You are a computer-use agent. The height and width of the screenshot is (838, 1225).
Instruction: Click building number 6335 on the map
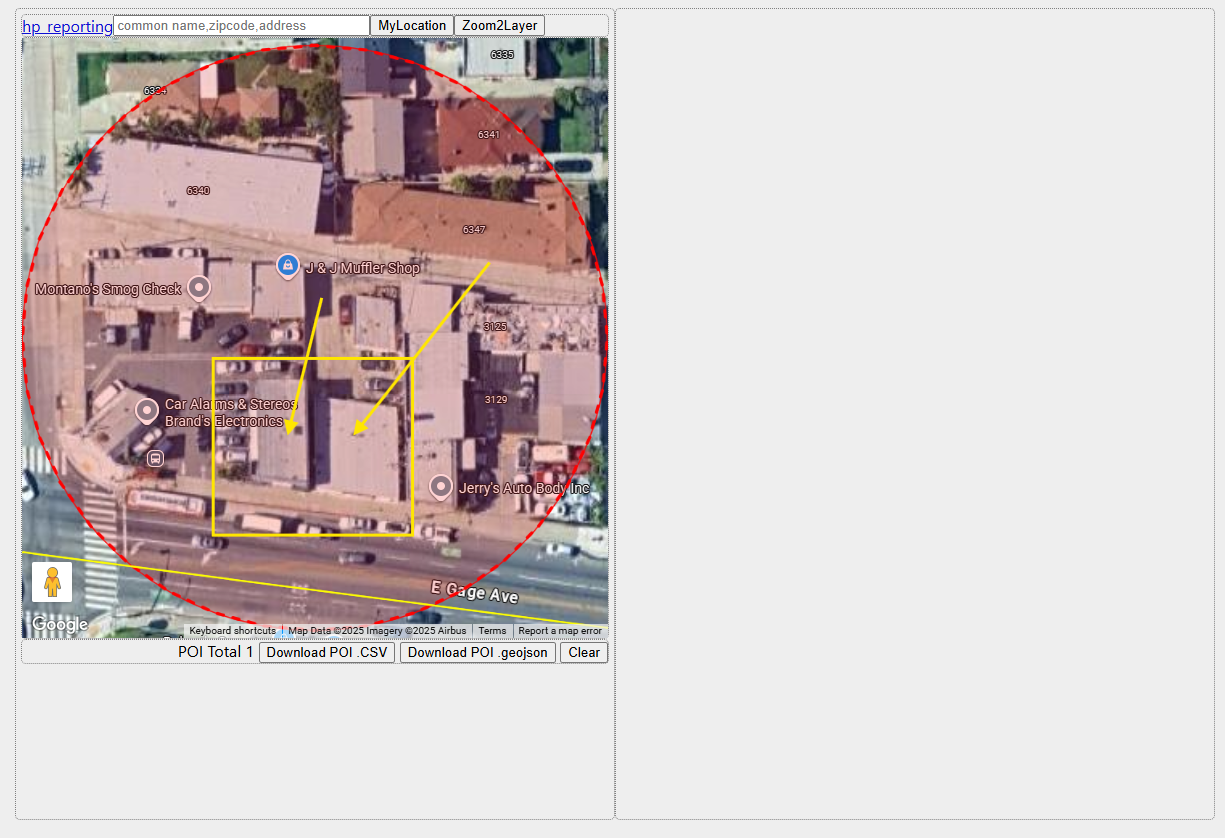click(x=502, y=54)
